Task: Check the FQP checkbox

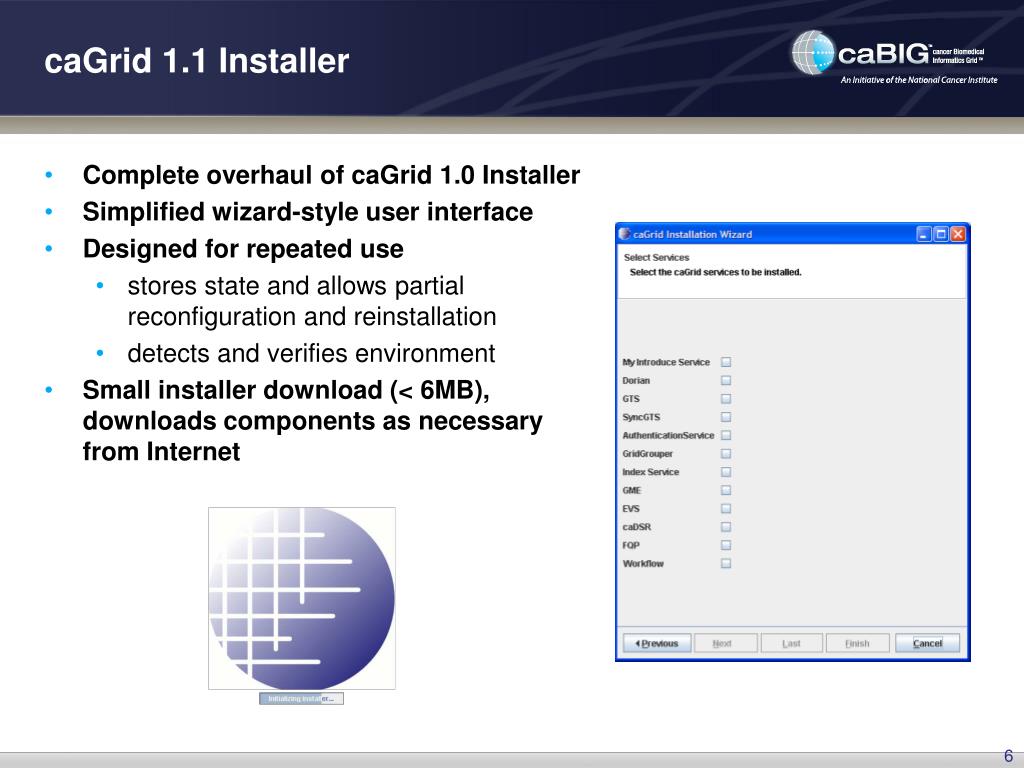Action: (726, 545)
